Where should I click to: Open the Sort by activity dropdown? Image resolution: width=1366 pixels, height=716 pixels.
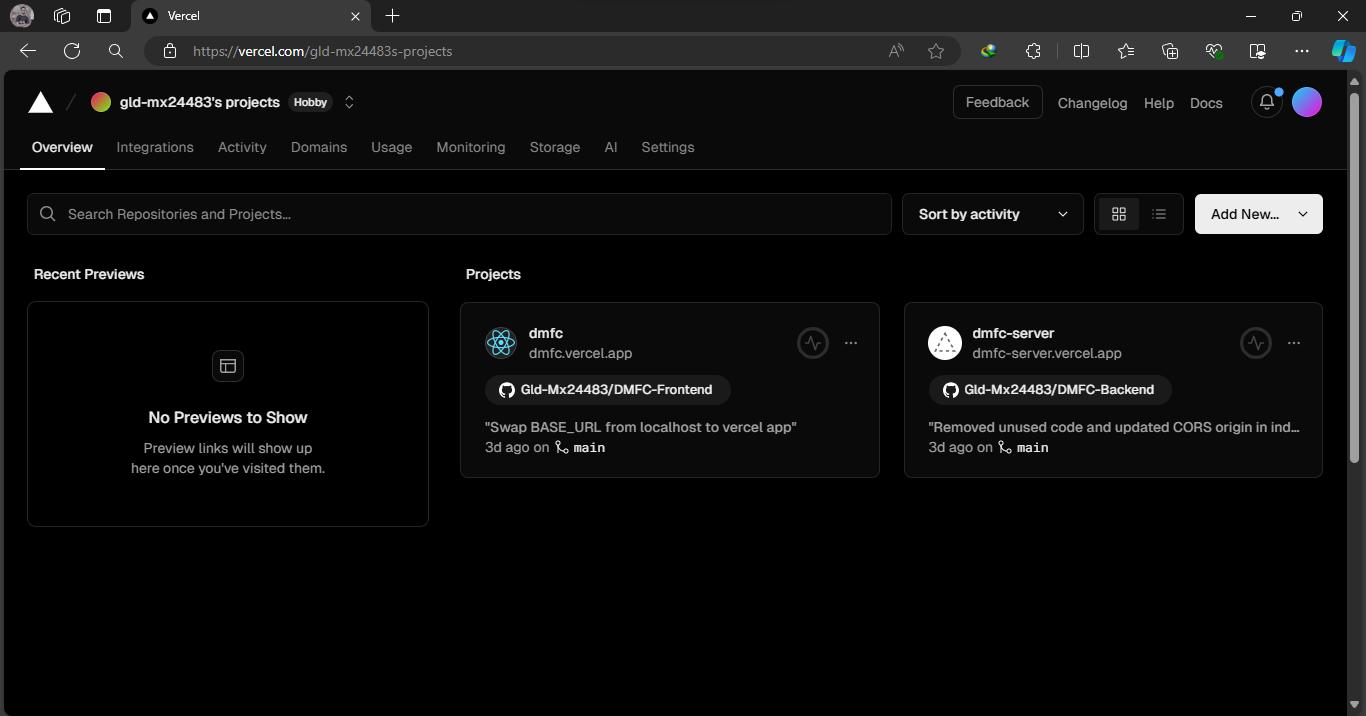(x=991, y=213)
